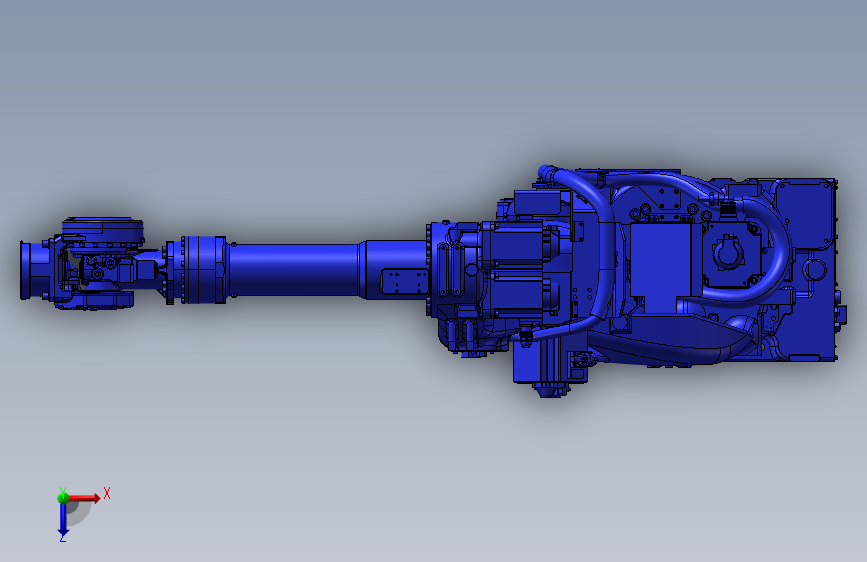The height and width of the screenshot is (562, 867).
Task: Click the blue Z axis arrow of triad
Action: click(63, 520)
